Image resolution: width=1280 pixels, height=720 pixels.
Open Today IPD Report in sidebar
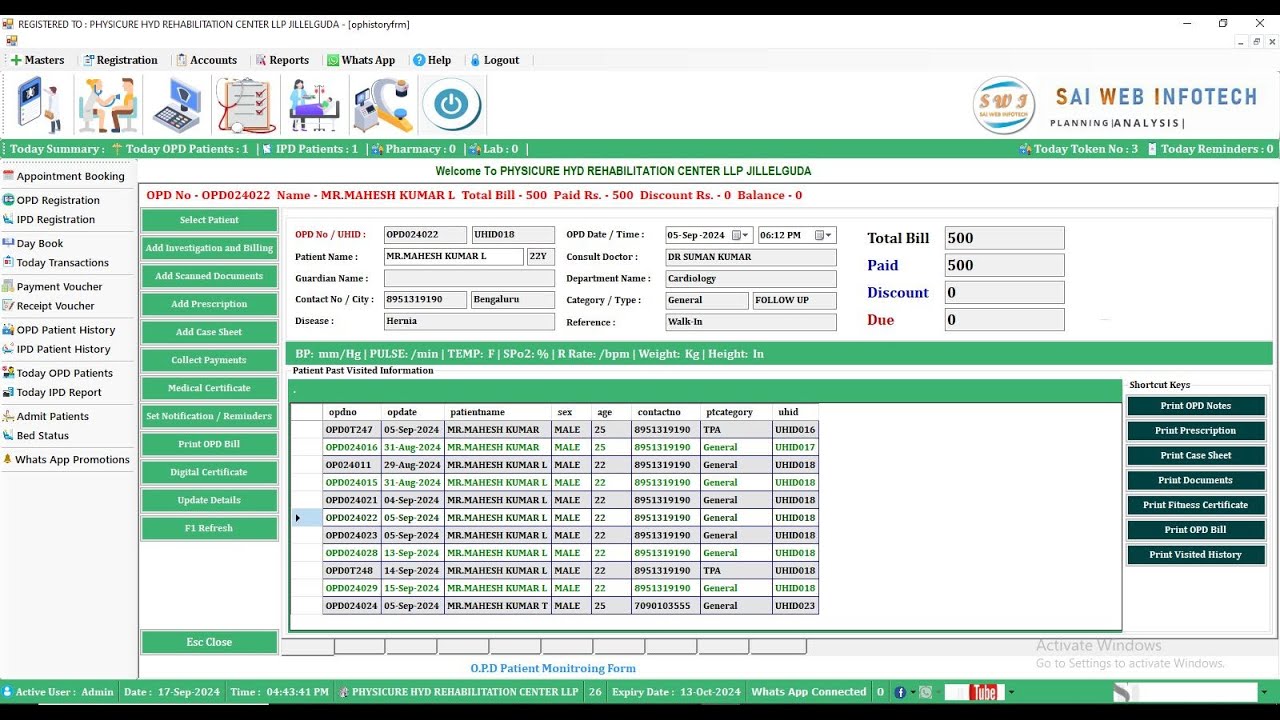pyautogui.click(x=52, y=392)
